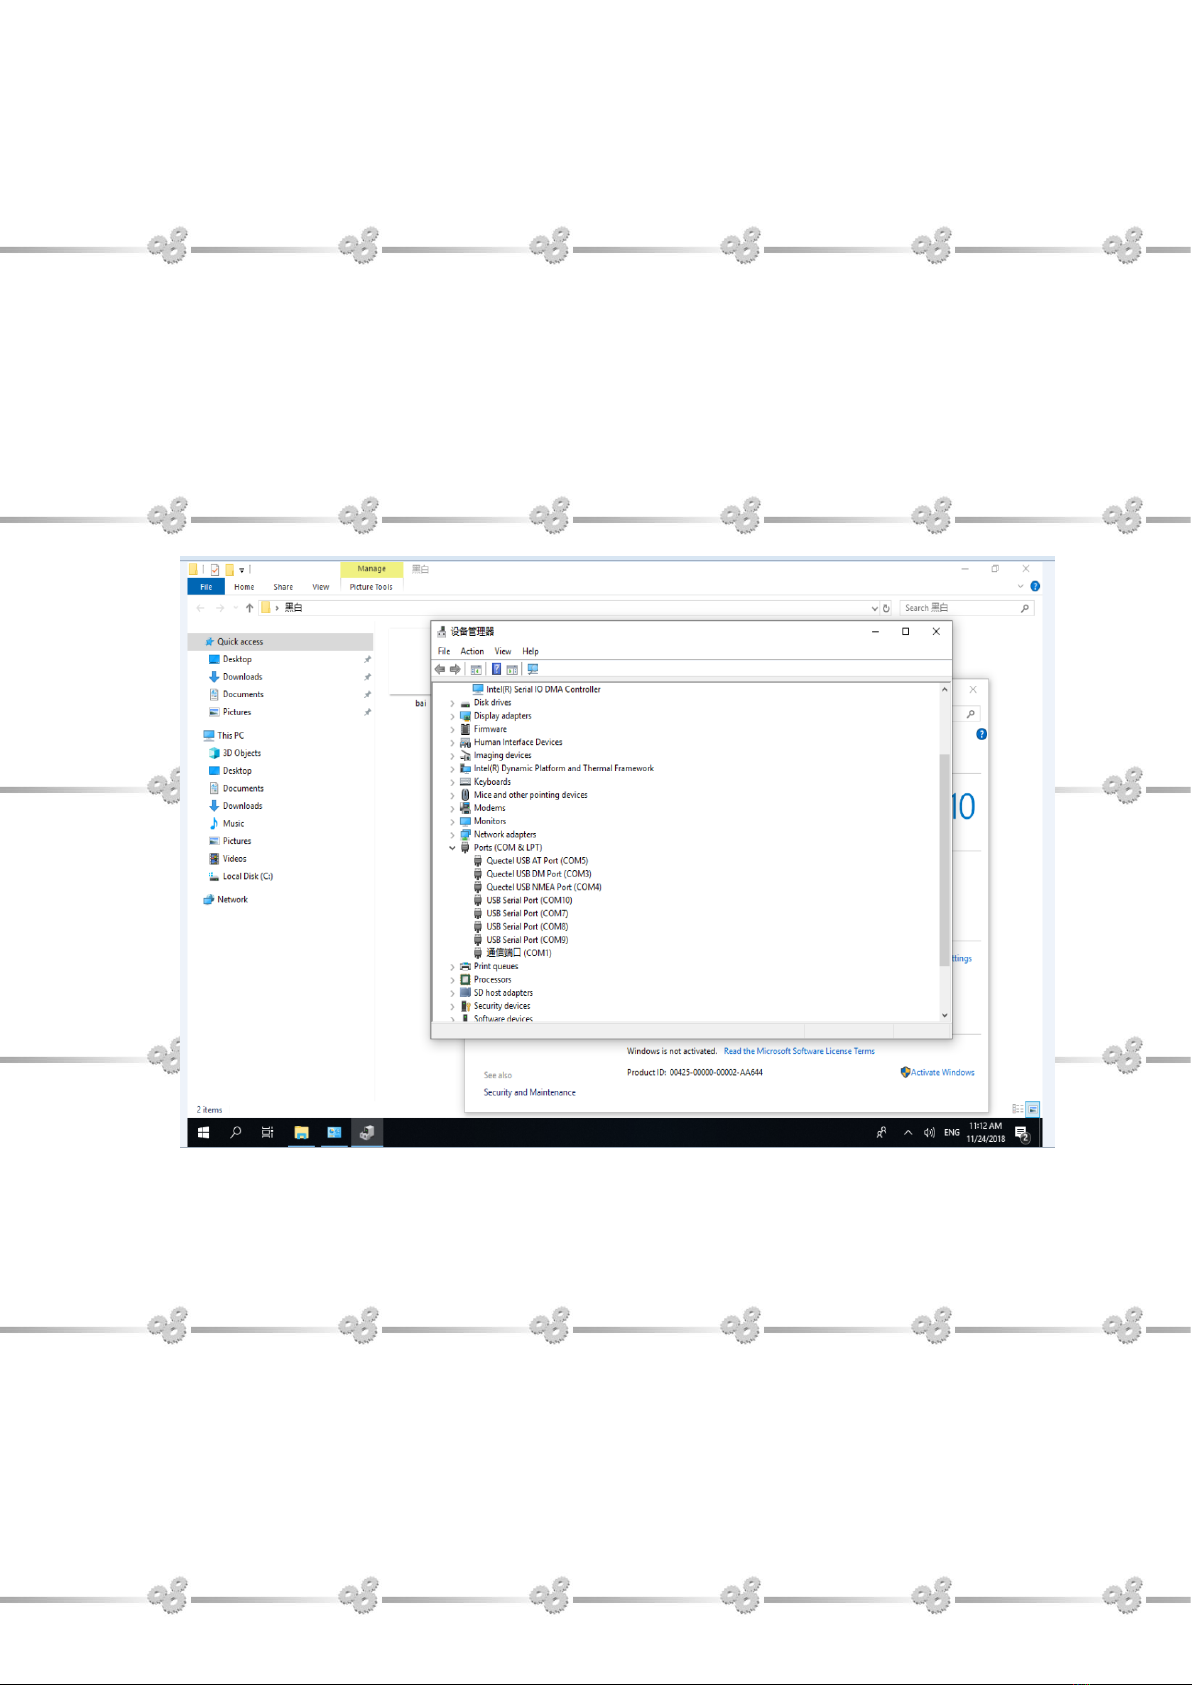Click the Device Manager vertical scrollbar thumb
The height and width of the screenshot is (1685, 1192).
point(944,860)
